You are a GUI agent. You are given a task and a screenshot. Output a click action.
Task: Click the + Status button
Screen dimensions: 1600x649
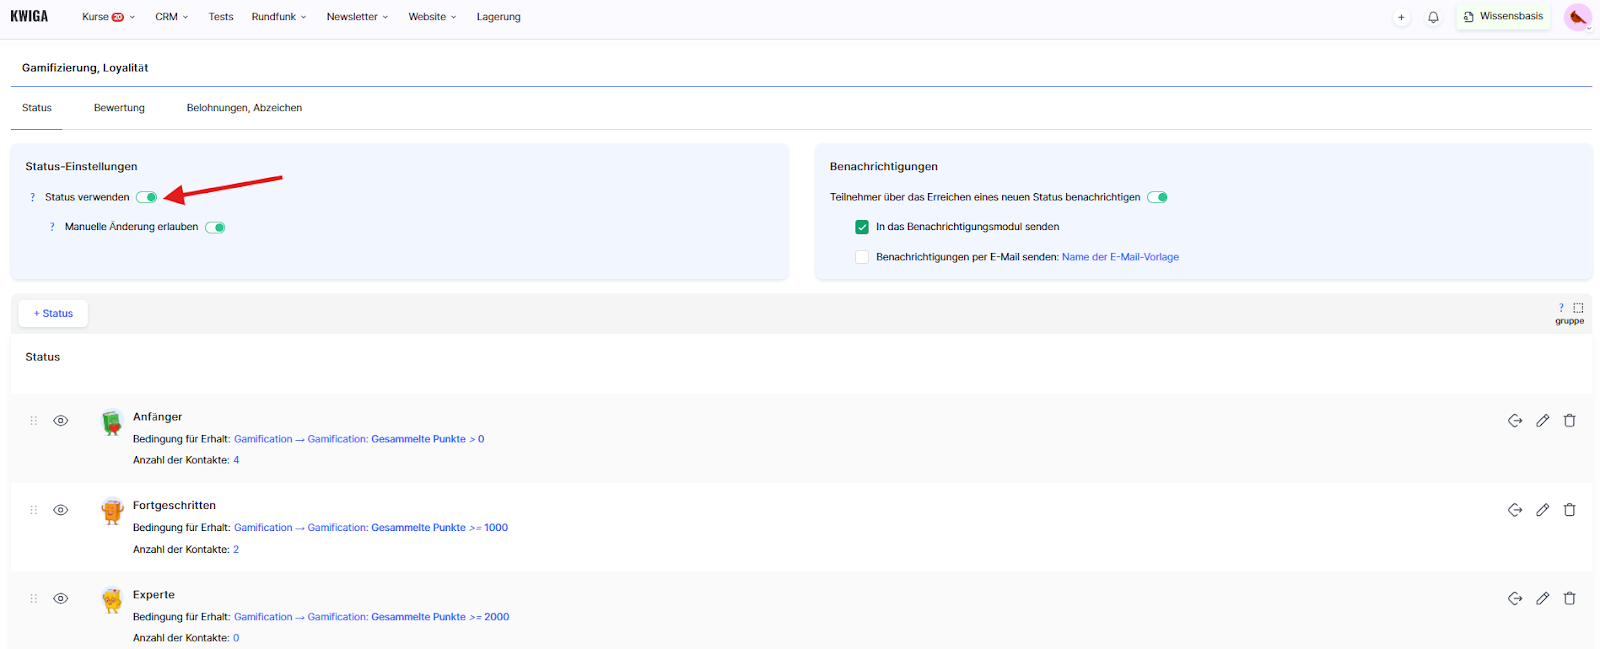pos(53,314)
